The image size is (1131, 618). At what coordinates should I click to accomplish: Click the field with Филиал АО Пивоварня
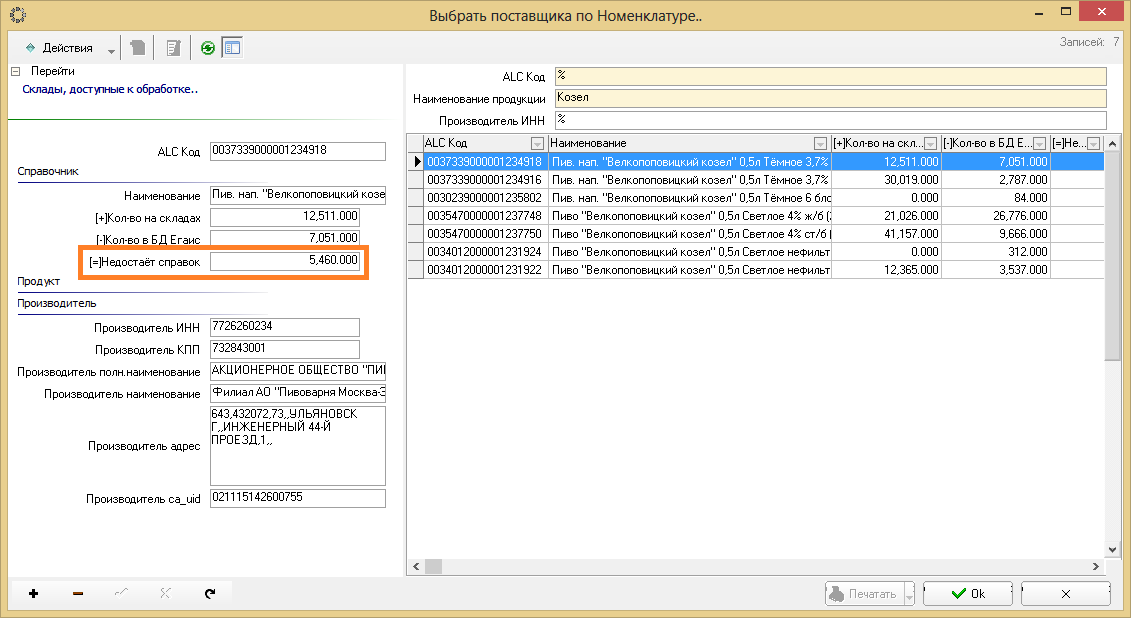pyautogui.click(x=298, y=393)
